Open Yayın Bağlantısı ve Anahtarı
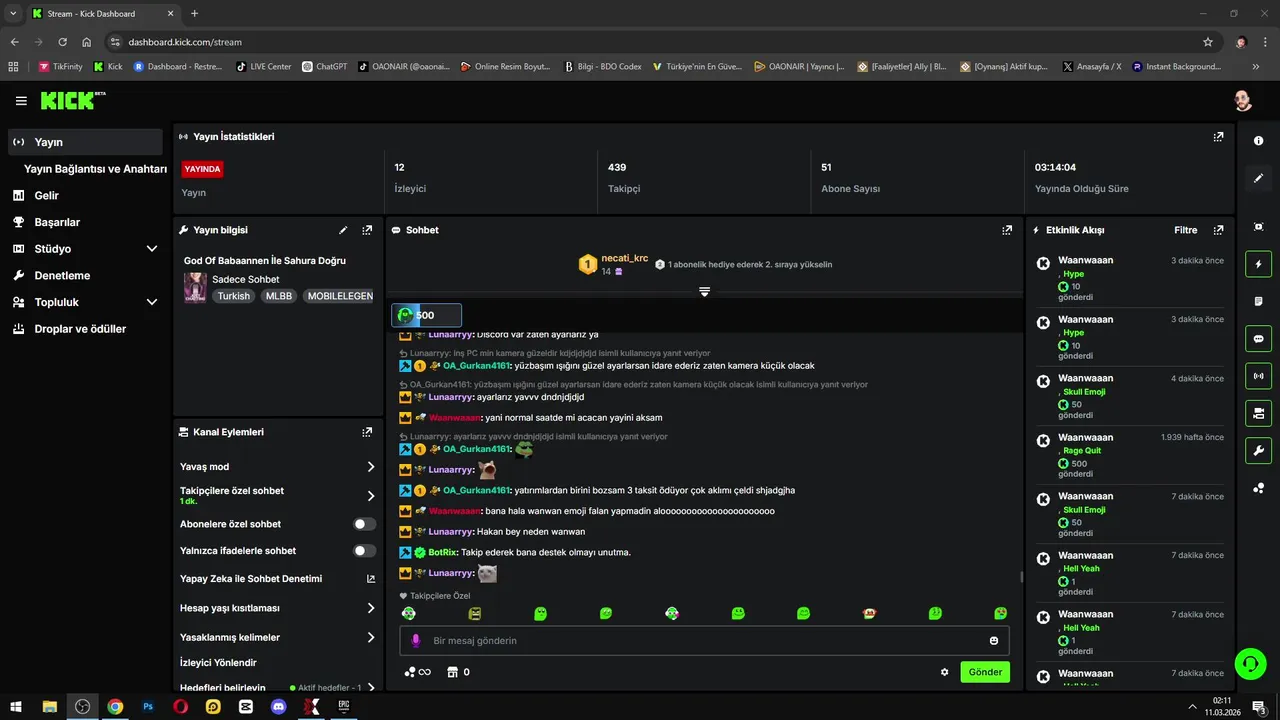1280x720 pixels. point(95,169)
